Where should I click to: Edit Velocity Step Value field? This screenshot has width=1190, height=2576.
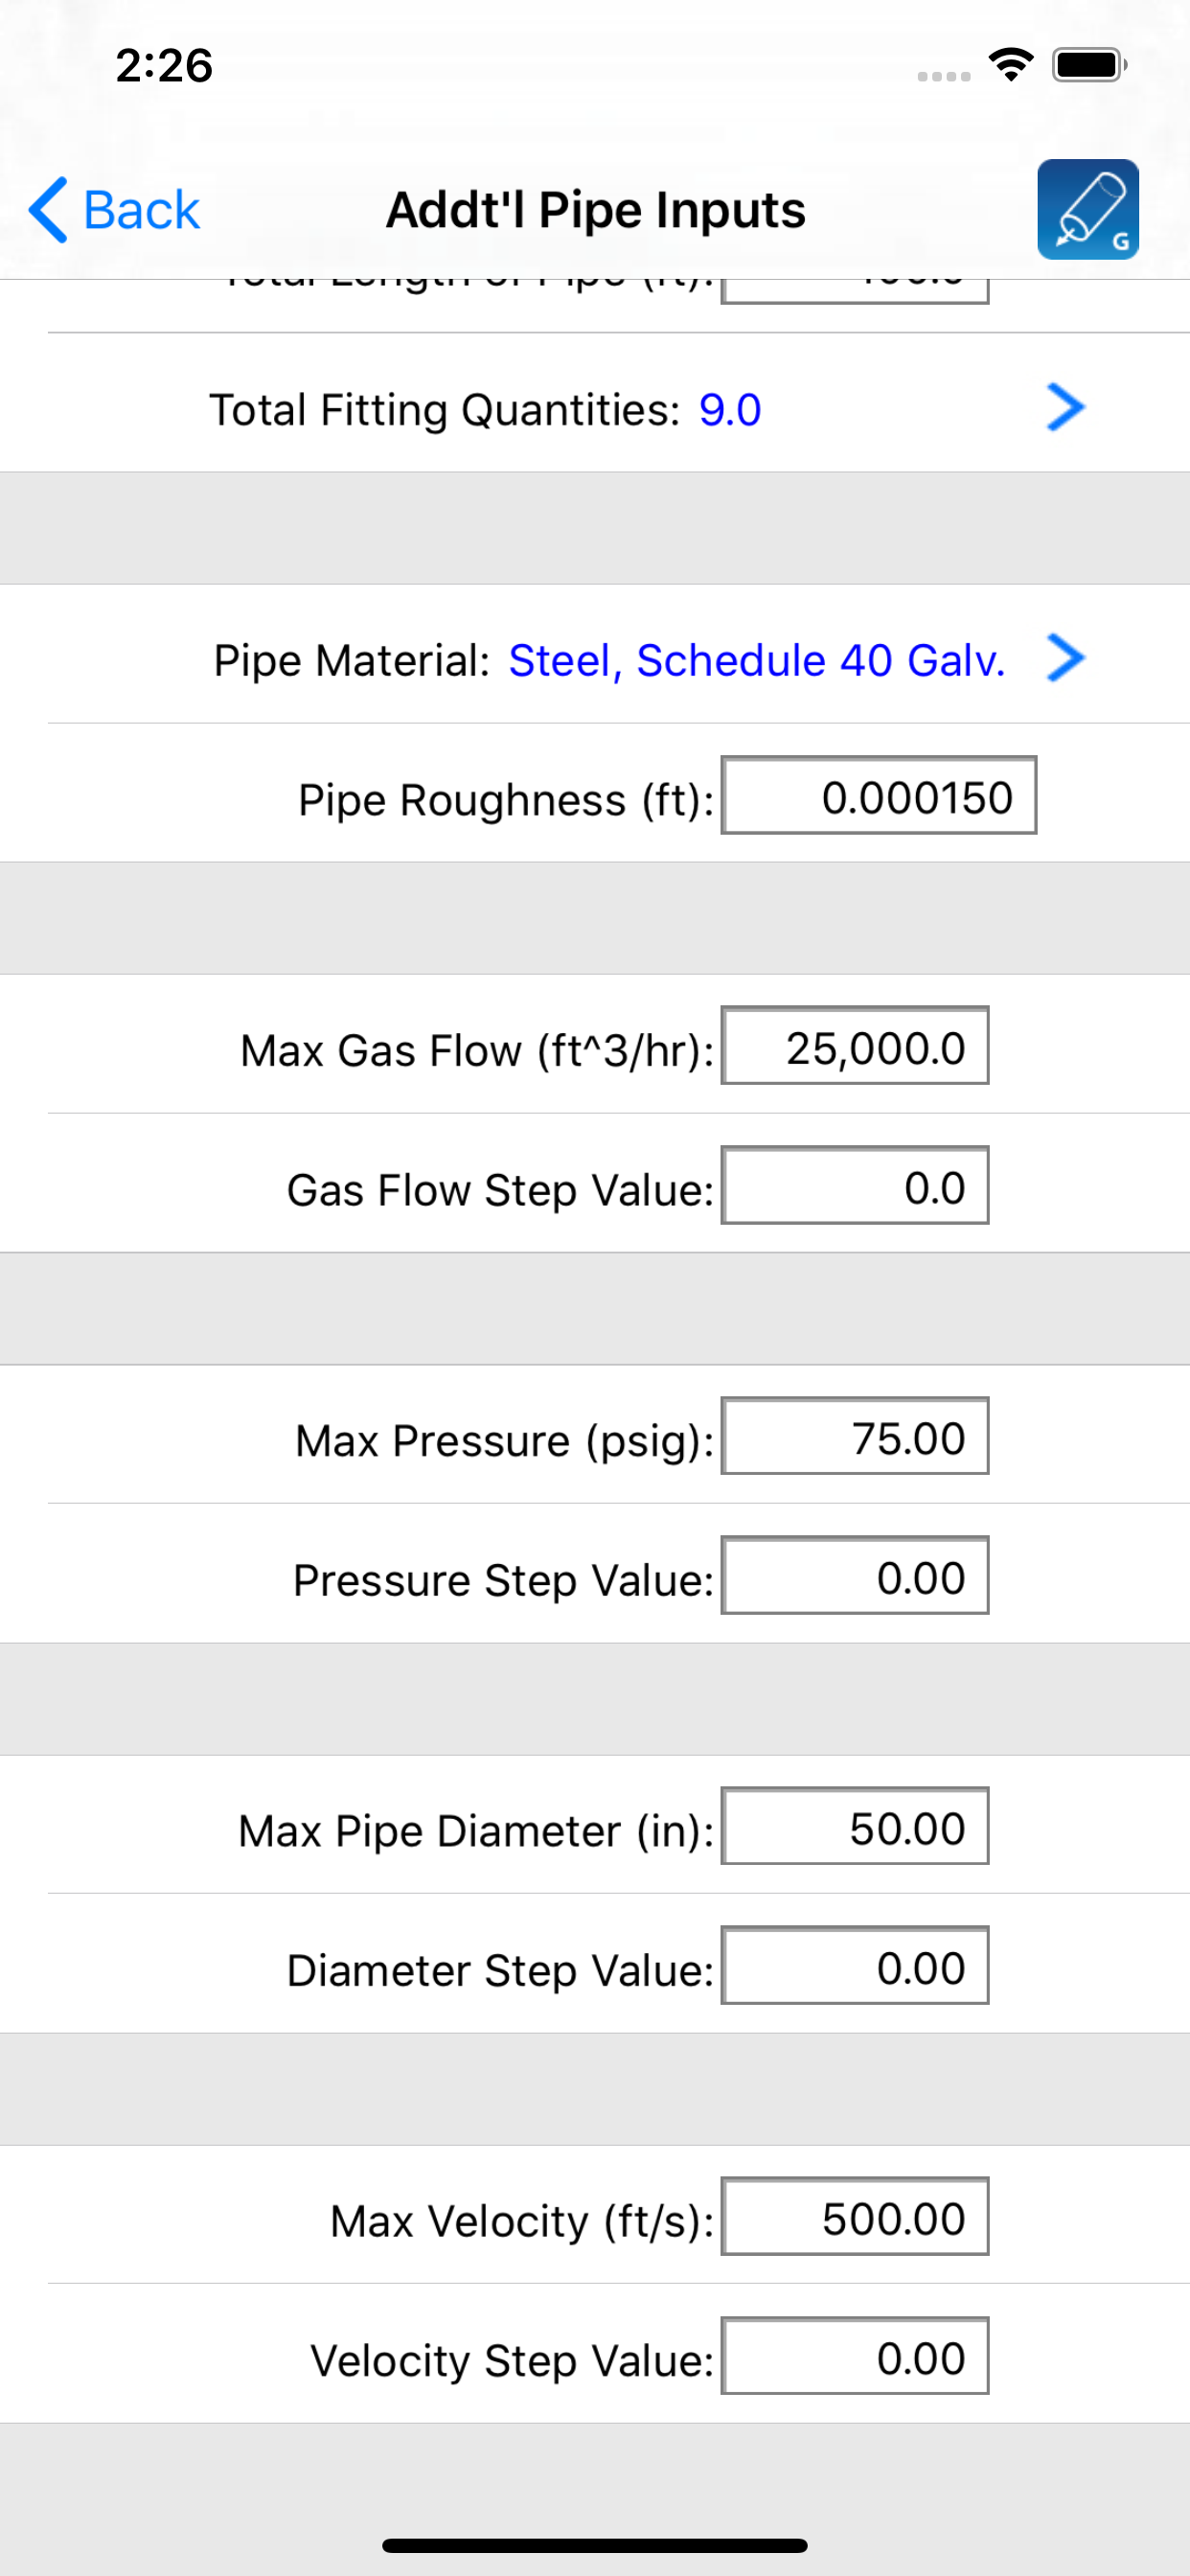click(855, 2356)
